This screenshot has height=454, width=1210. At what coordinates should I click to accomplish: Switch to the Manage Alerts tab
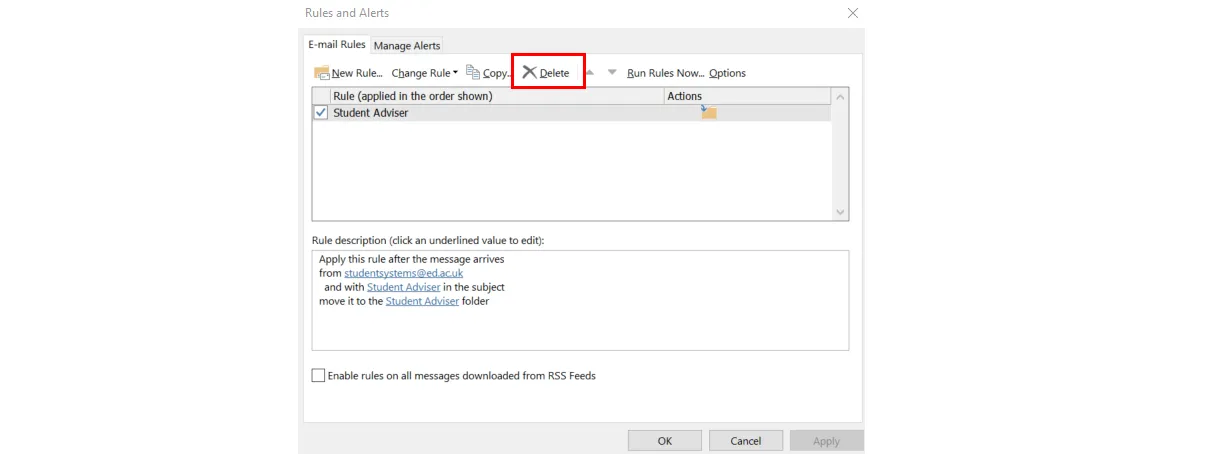(x=407, y=45)
